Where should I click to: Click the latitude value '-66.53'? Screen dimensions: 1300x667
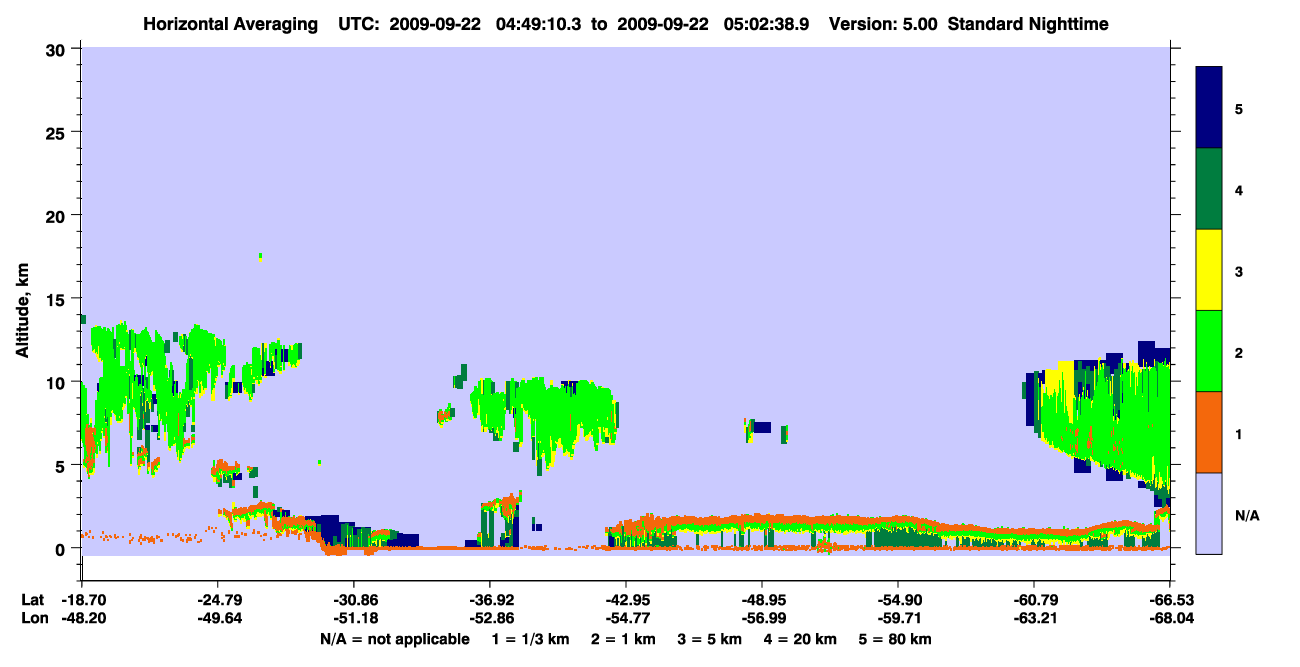pos(1170,600)
